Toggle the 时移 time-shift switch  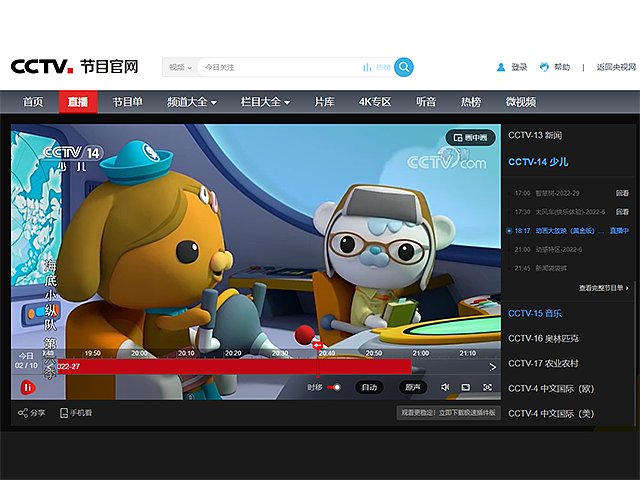tap(334, 387)
